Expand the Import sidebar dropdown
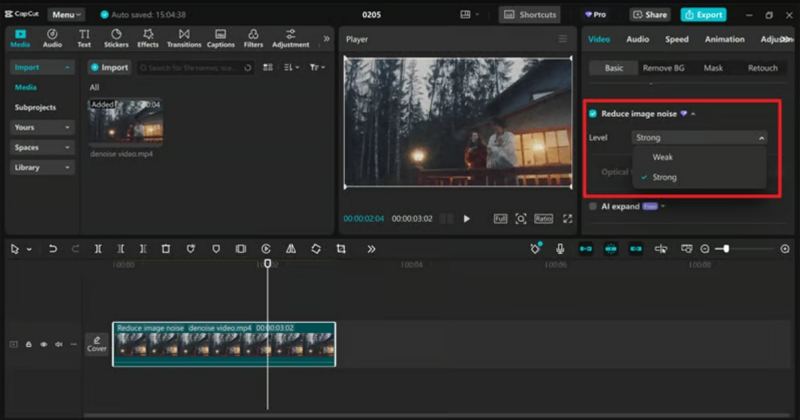 click(x=42, y=67)
